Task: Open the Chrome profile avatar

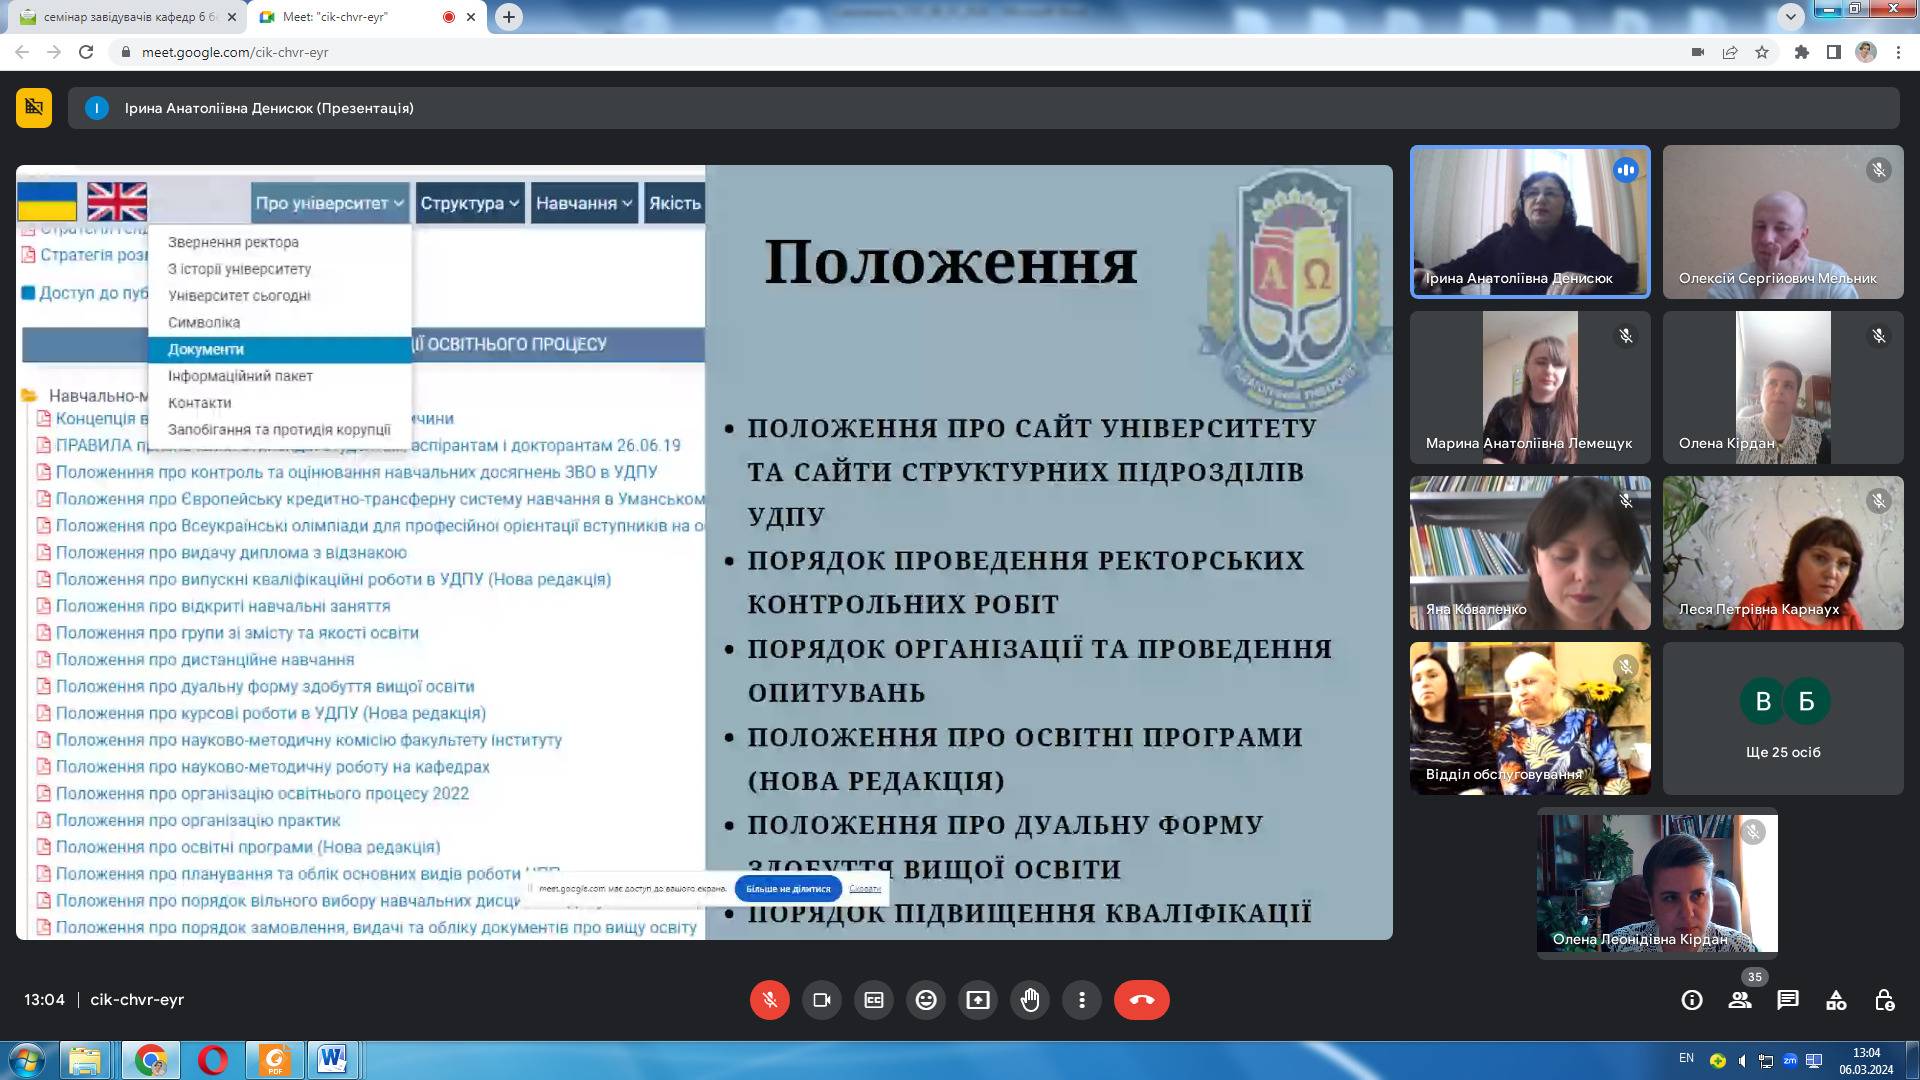Action: (x=1866, y=52)
